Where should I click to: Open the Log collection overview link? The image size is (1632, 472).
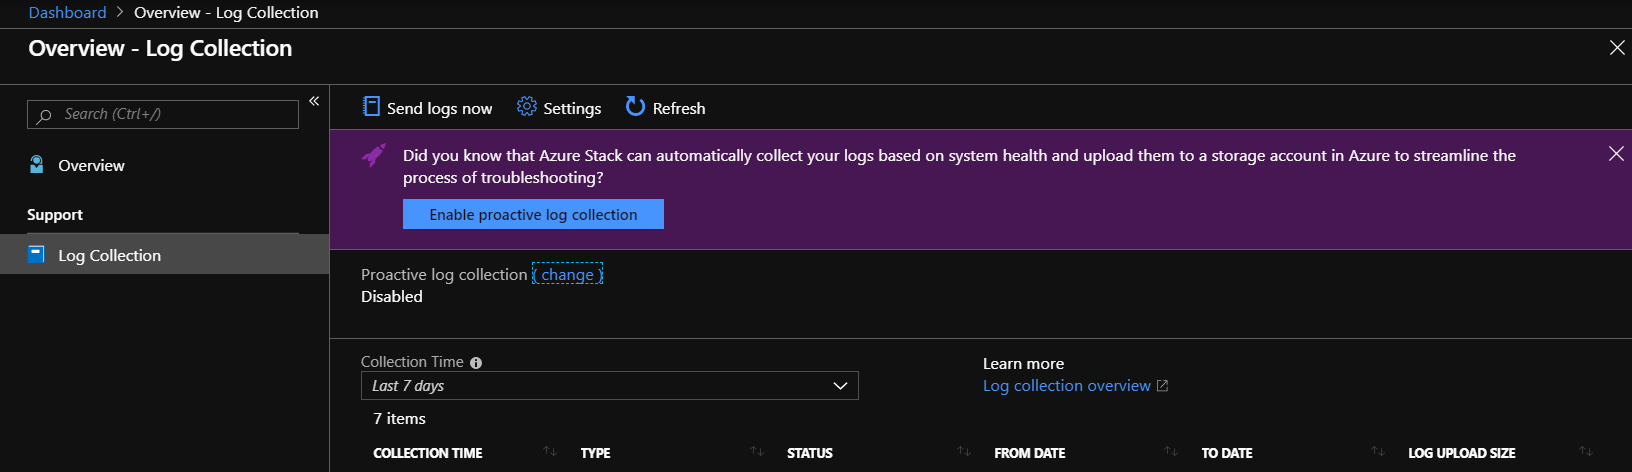pos(1067,386)
